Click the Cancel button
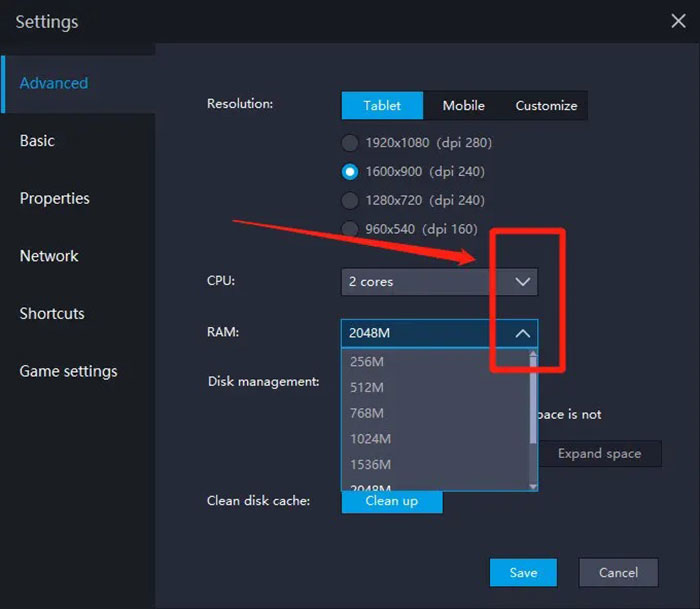The width and height of the screenshot is (700, 609). [x=618, y=573]
